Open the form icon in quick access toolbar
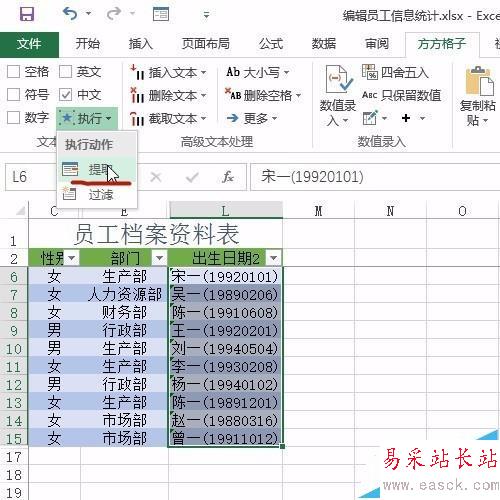 tap(161, 14)
